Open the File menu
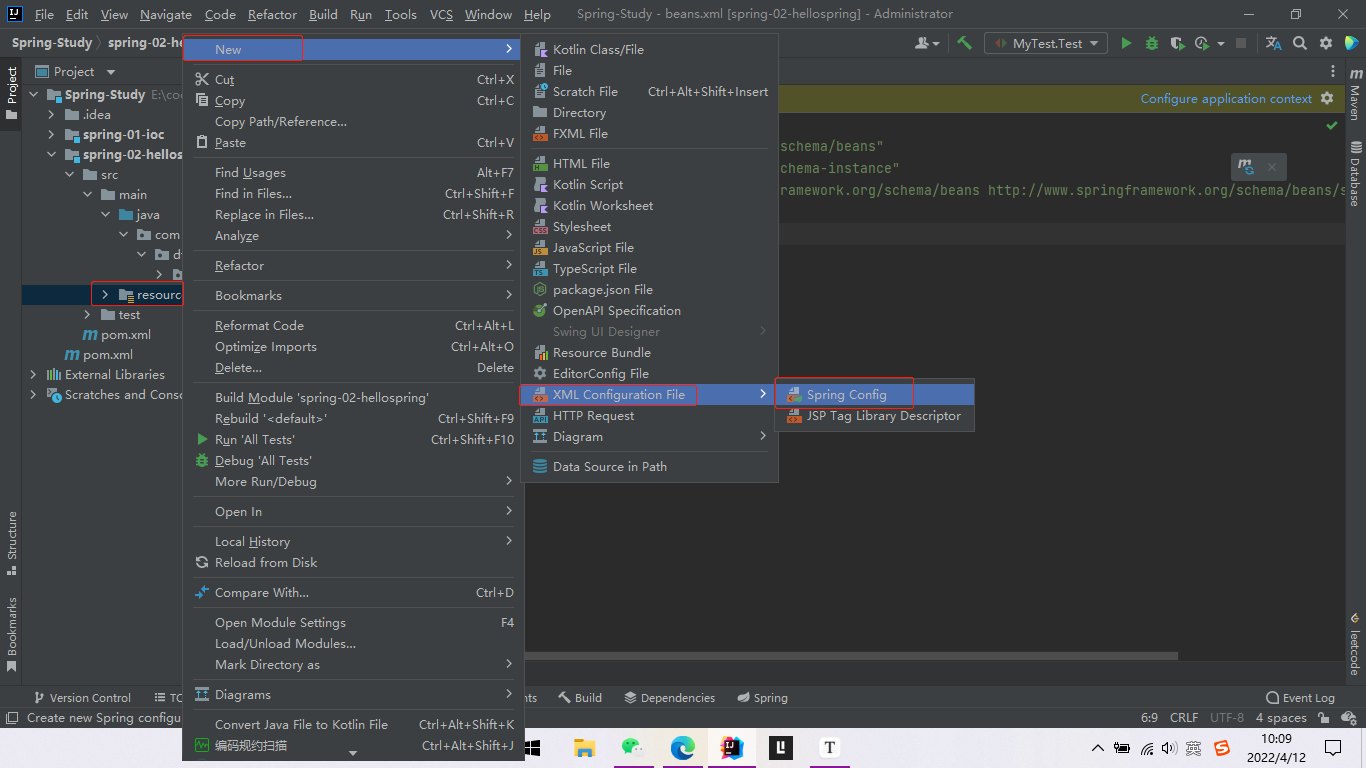This screenshot has height=768, width=1366. click(x=44, y=14)
